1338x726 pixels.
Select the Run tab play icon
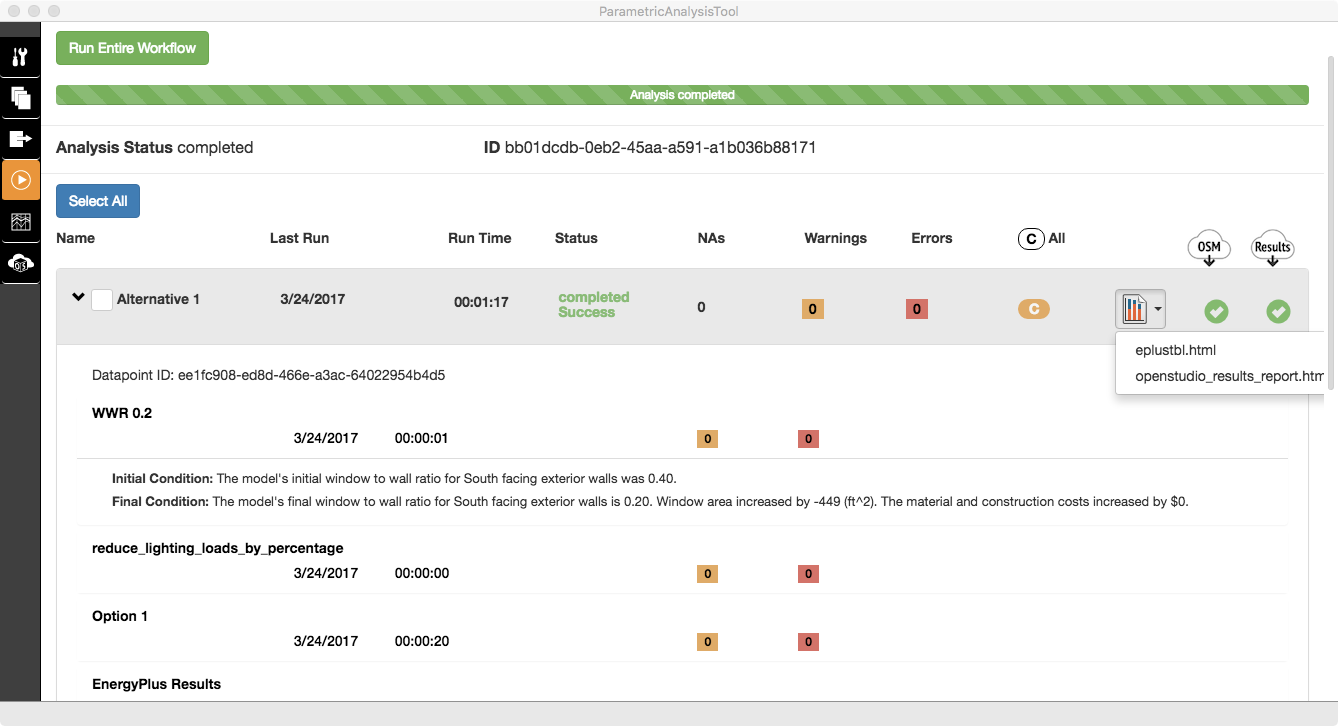tap(20, 181)
